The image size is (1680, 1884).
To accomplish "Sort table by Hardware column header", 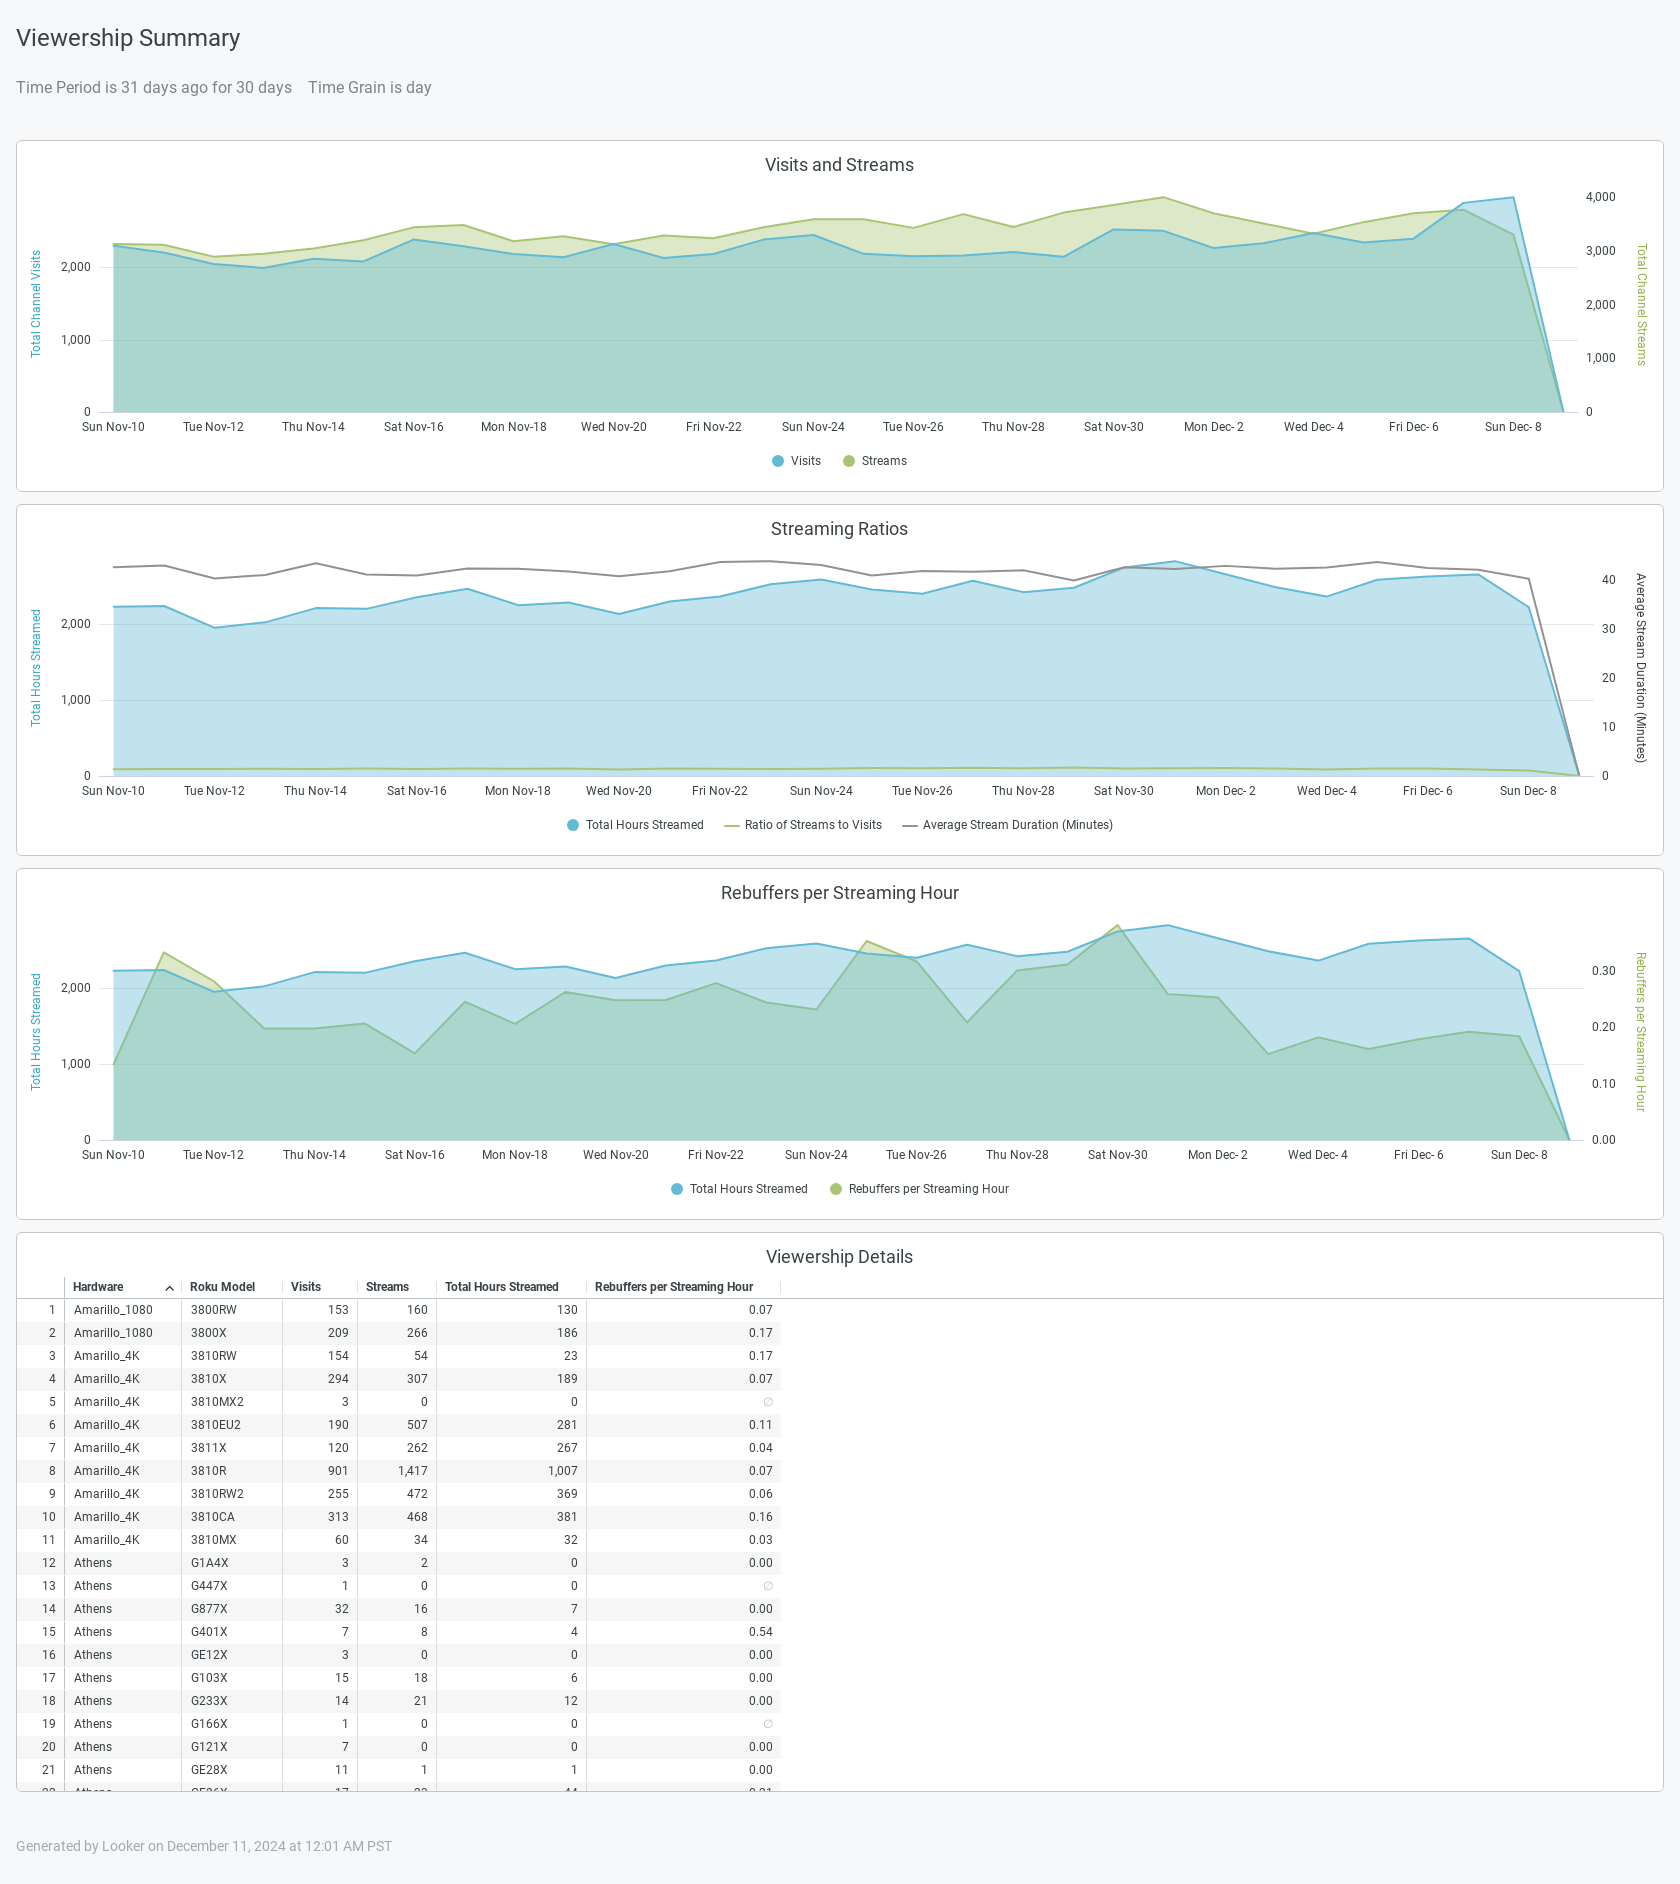I will pyautogui.click(x=98, y=1287).
